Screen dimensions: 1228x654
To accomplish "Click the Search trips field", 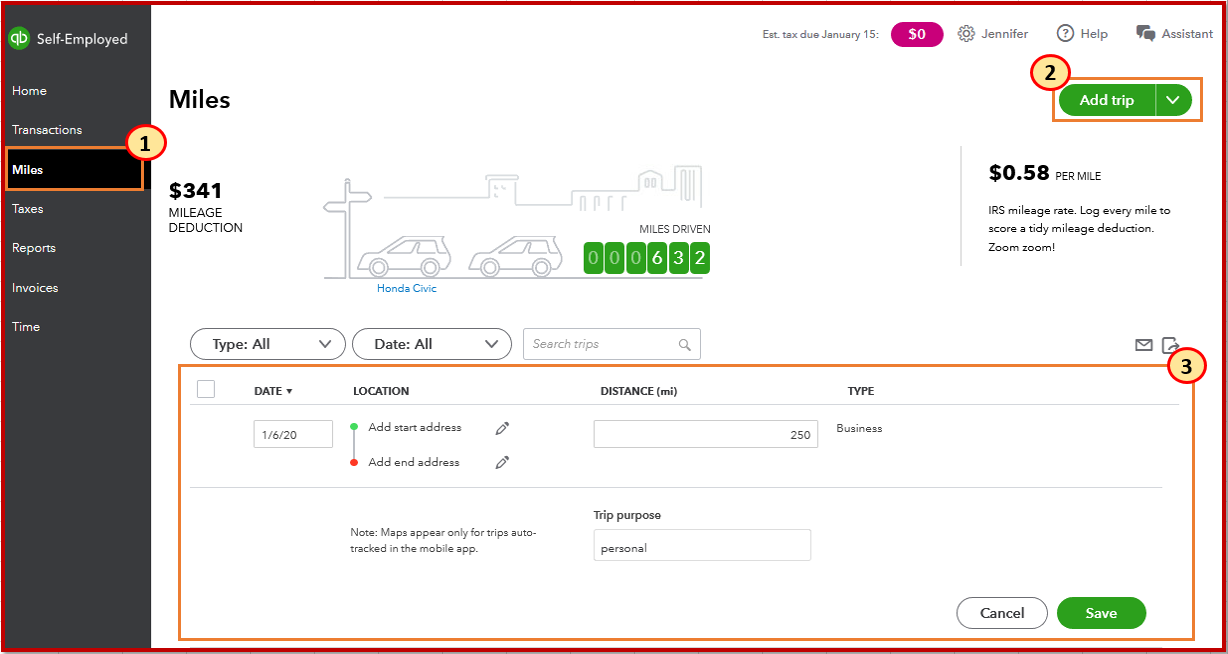I will [612, 344].
